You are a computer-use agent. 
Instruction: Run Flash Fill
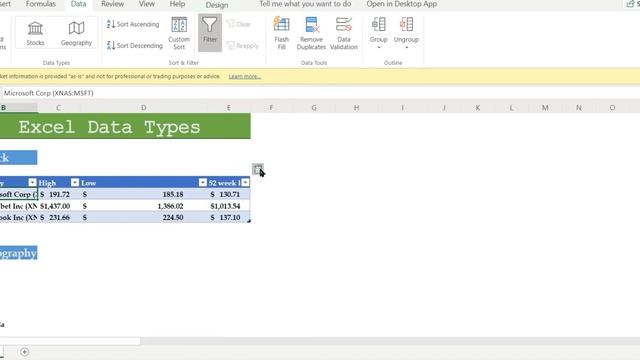pos(281,33)
